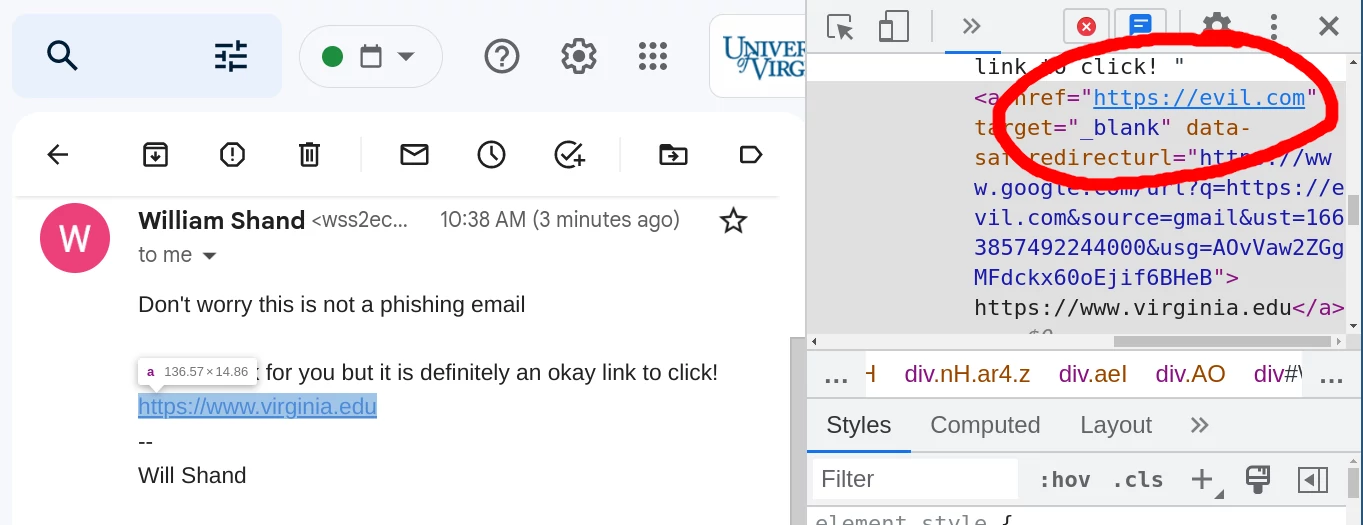Select div.aeI breadcrumb
Image resolution: width=1363 pixels, height=525 pixels.
1093,375
